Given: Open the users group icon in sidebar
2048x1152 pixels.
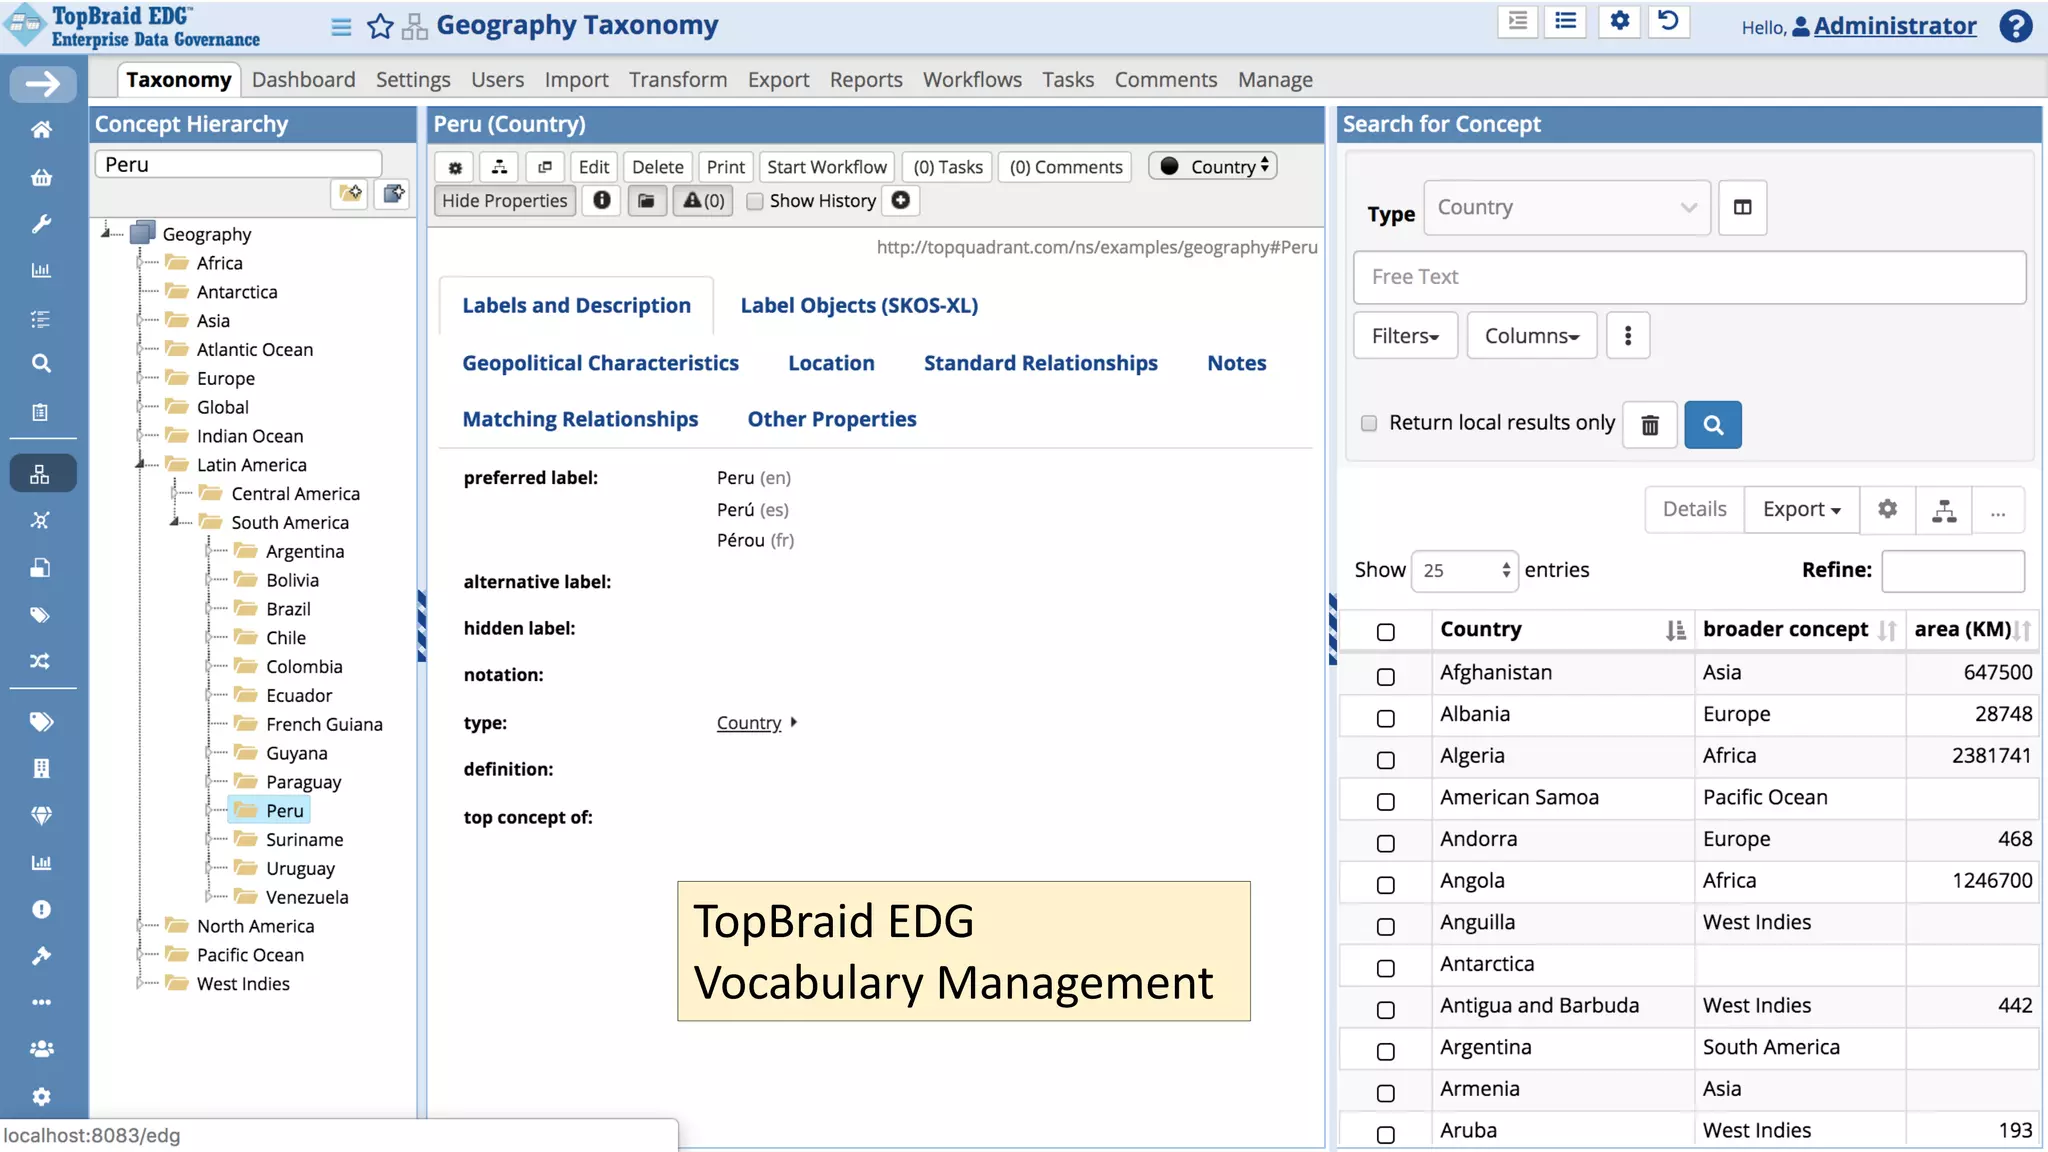Looking at the screenshot, I should tap(41, 1049).
